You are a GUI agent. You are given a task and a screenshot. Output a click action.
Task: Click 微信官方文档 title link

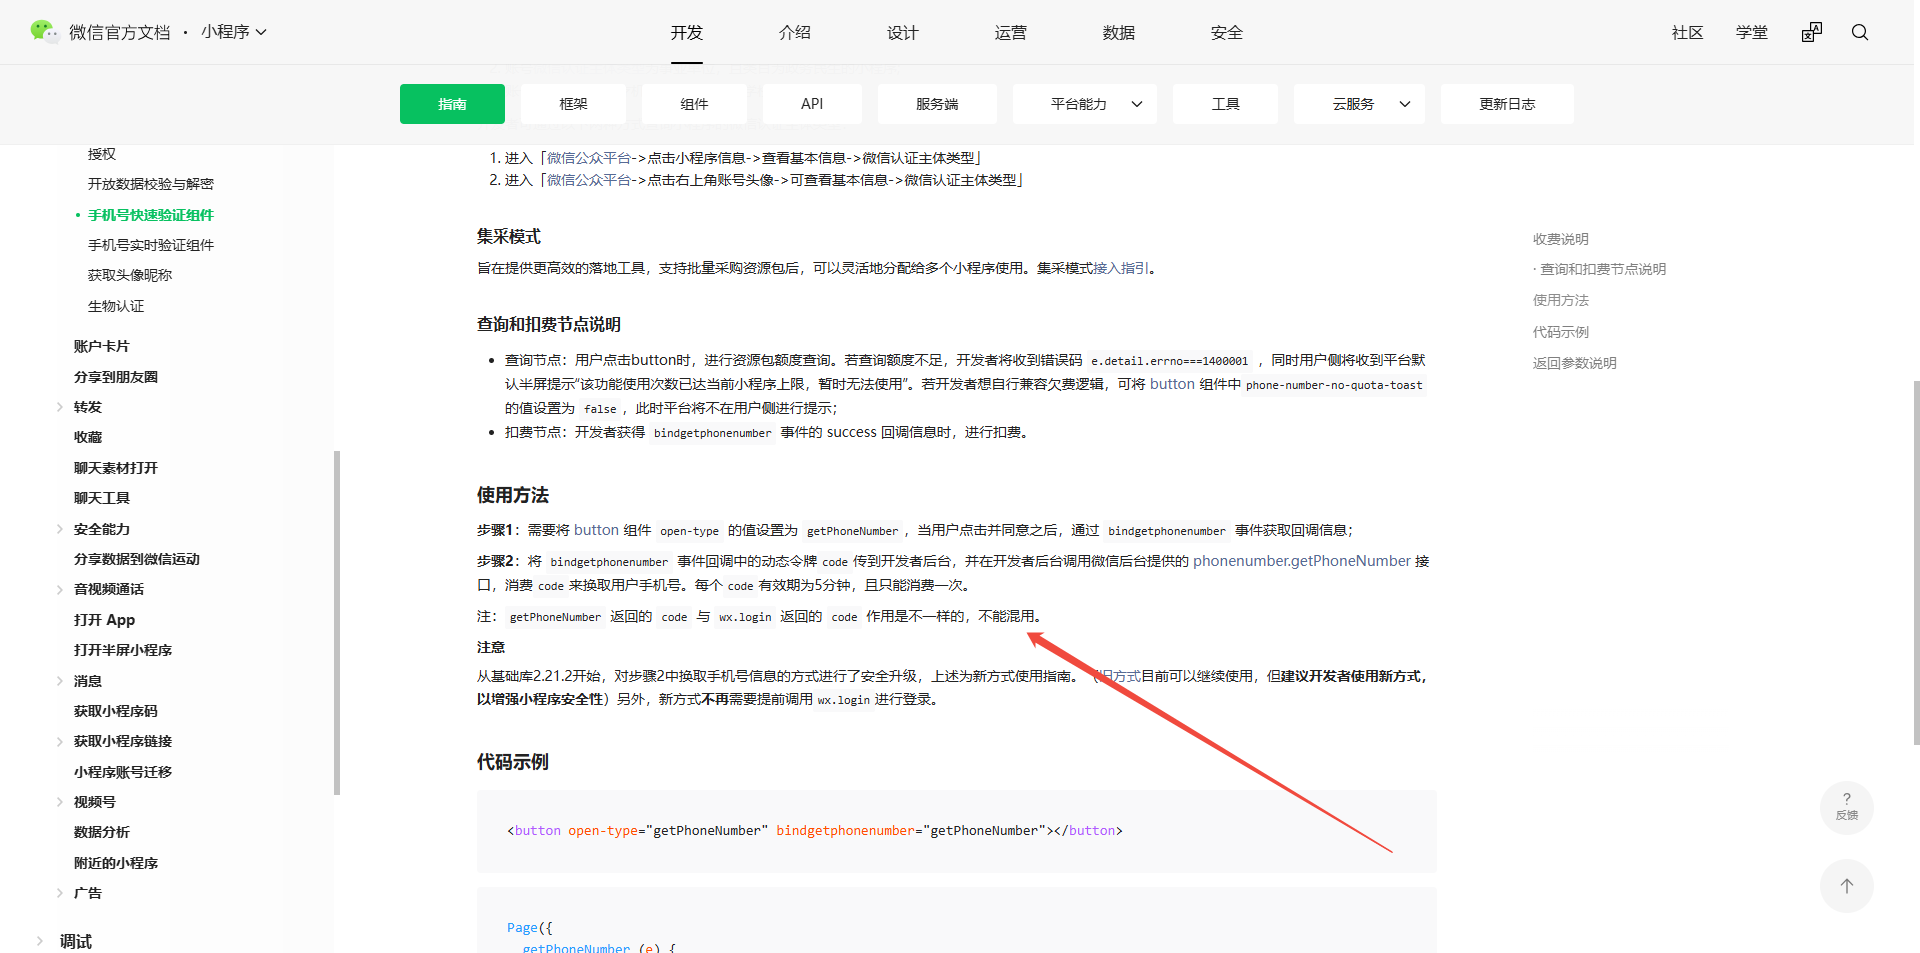(120, 33)
